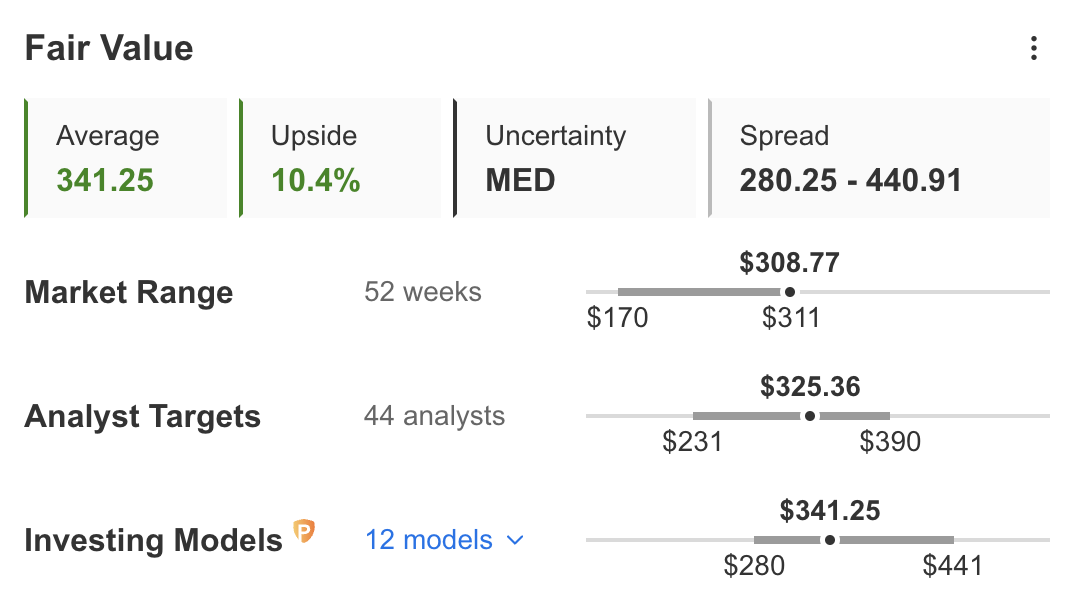Click the $308.77 market price label
Viewport: 1068px width, 595px height.
789,263
